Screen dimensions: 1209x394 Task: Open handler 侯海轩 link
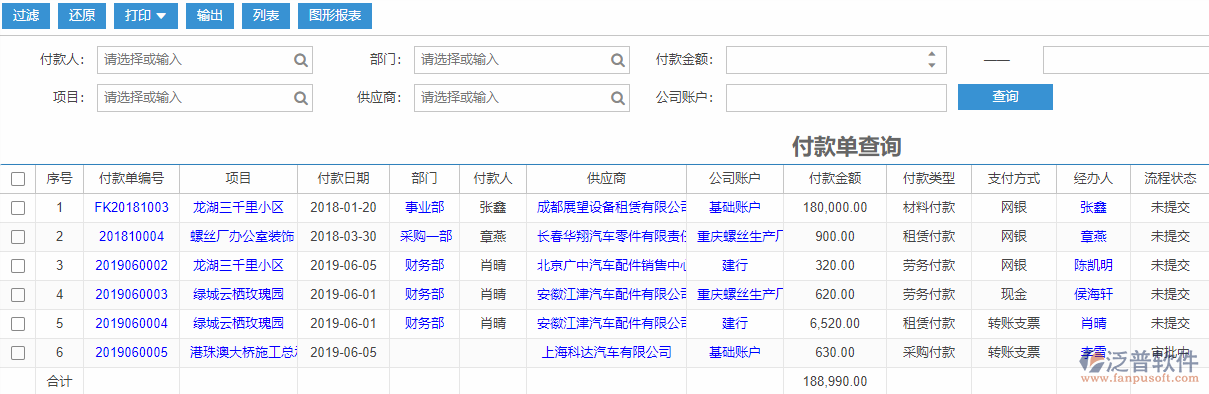click(x=1093, y=295)
